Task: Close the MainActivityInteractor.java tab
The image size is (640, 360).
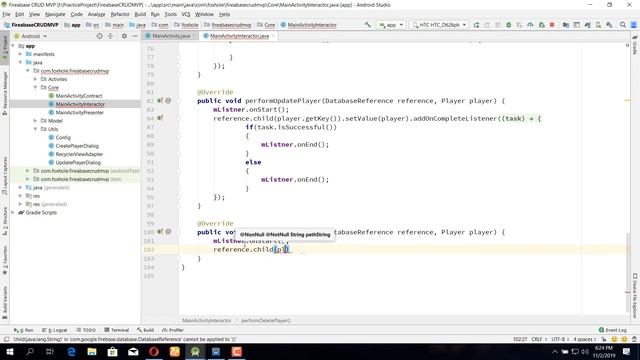Action: (273, 36)
